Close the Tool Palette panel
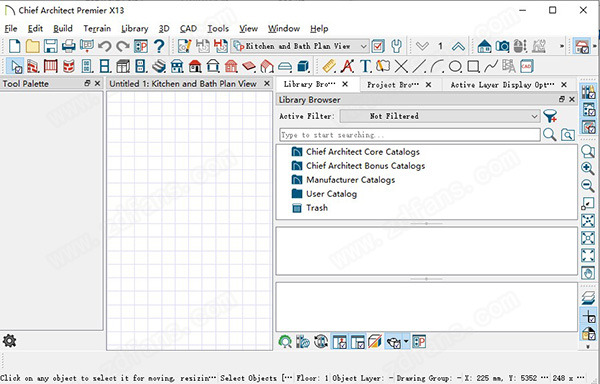Image resolution: width=600 pixels, height=384 pixels. pos(97,83)
